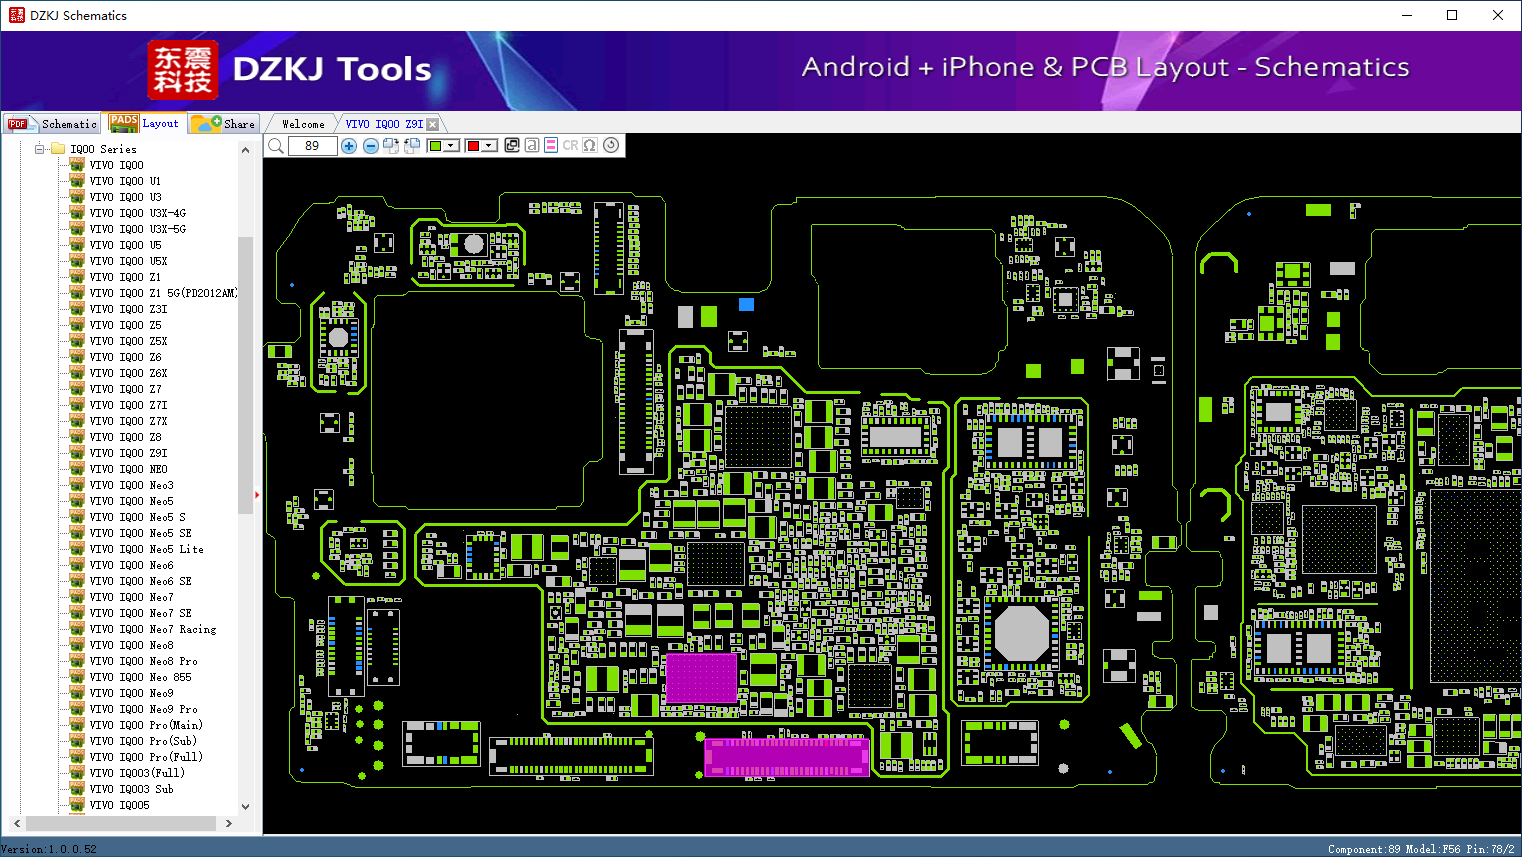Select VIVO IQOO Pro(Full) tree entry

point(146,757)
